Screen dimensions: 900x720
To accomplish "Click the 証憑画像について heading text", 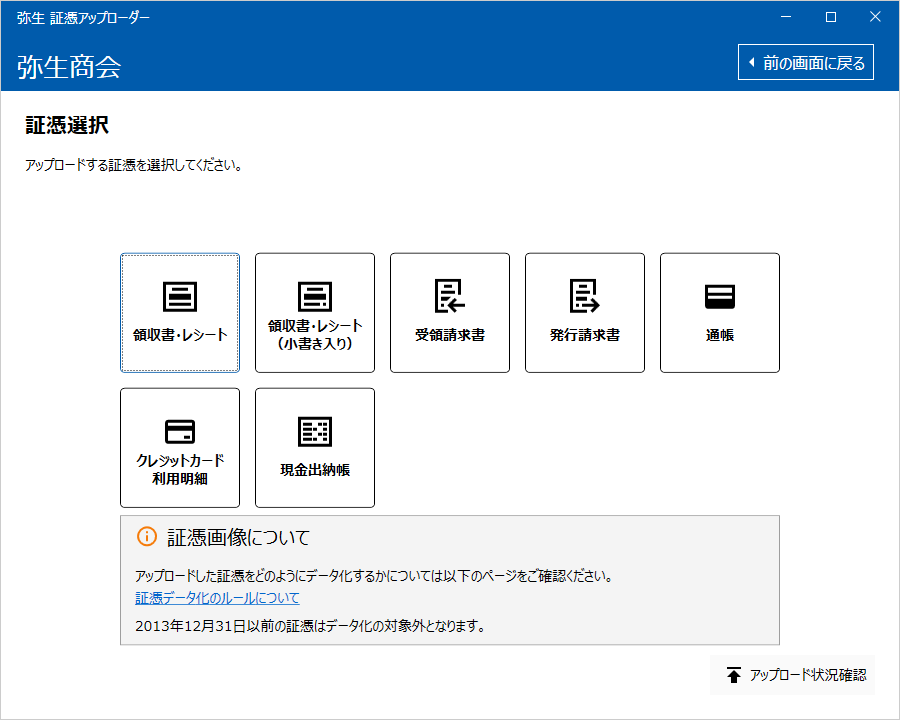I will [238, 537].
